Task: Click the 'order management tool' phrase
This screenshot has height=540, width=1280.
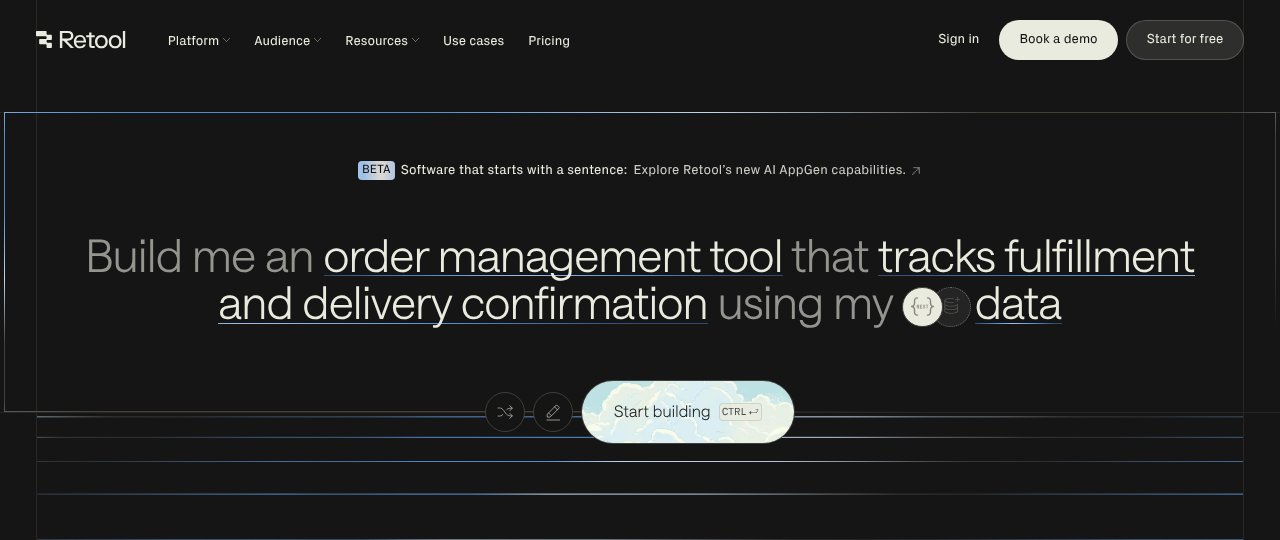Action: (553, 257)
